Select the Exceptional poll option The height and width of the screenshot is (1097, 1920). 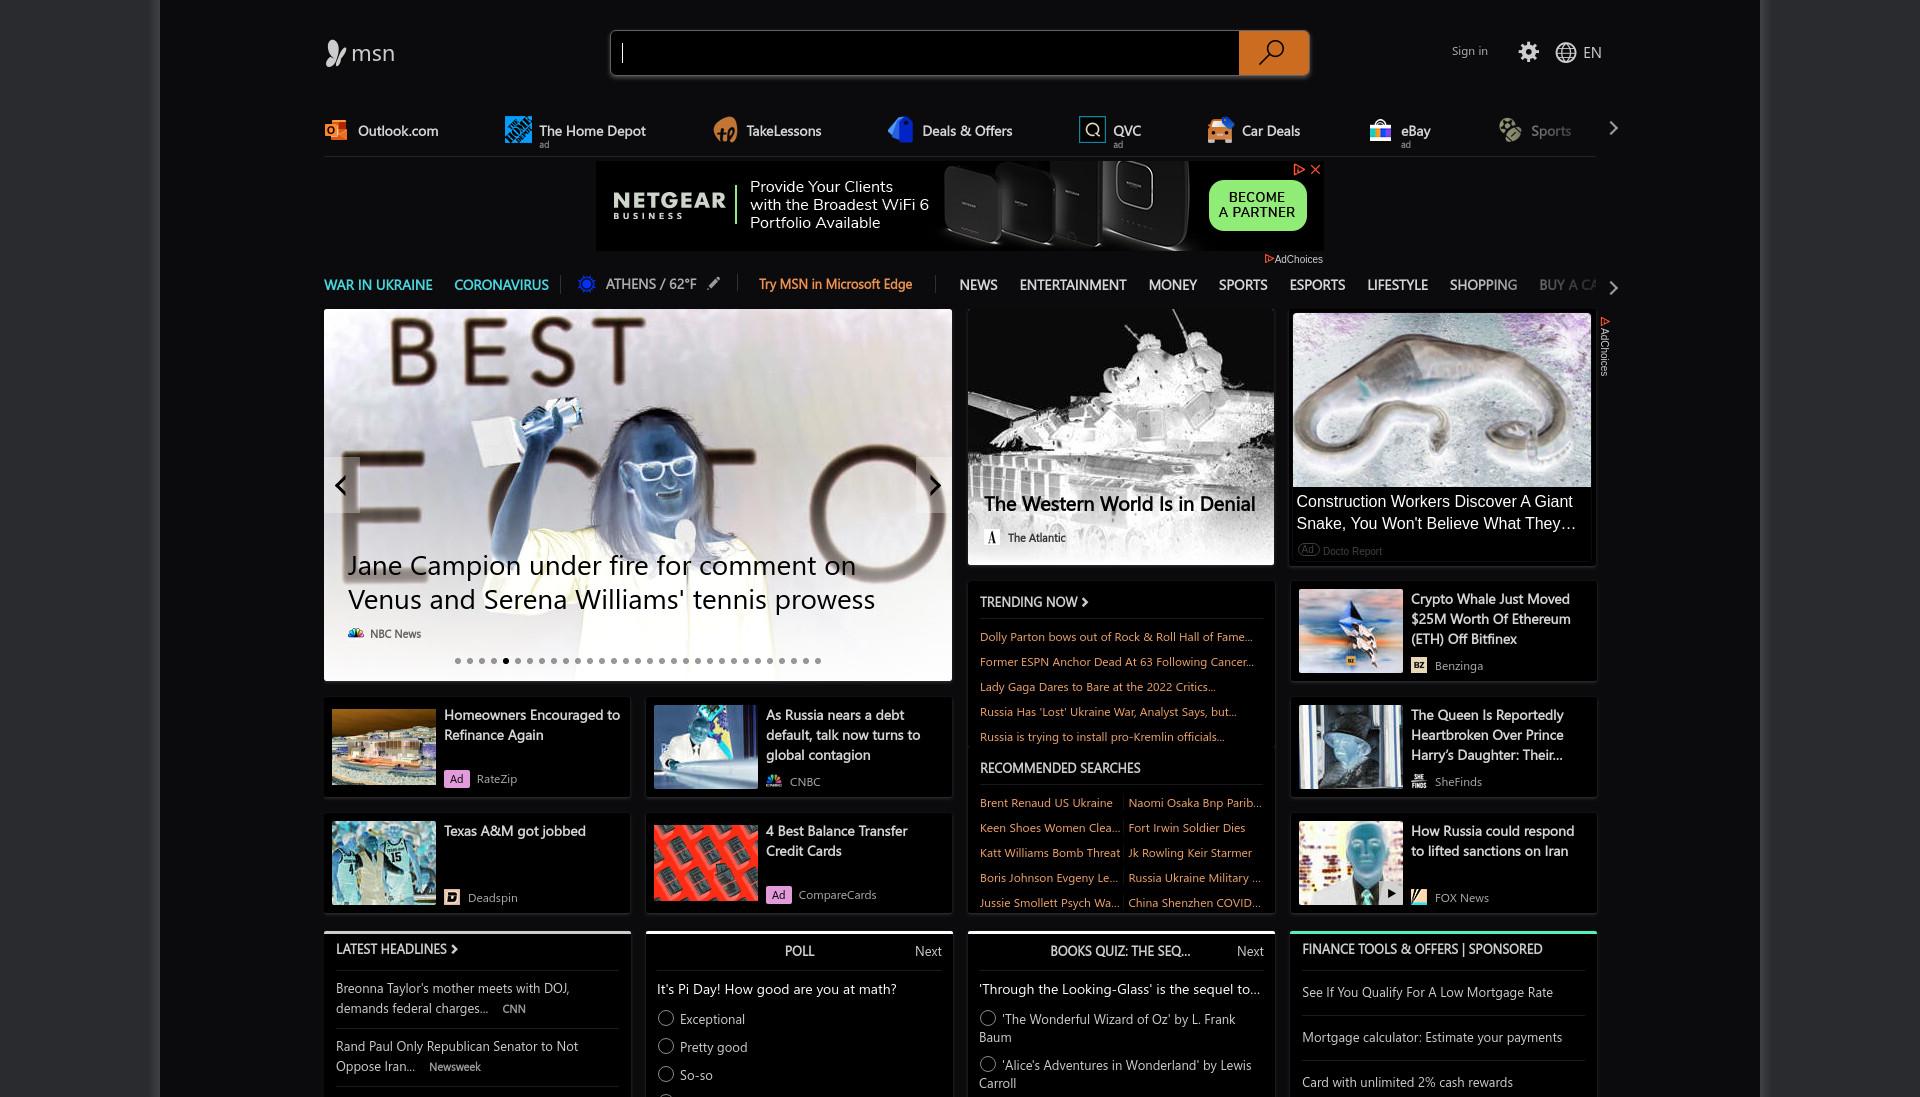[x=666, y=1018]
